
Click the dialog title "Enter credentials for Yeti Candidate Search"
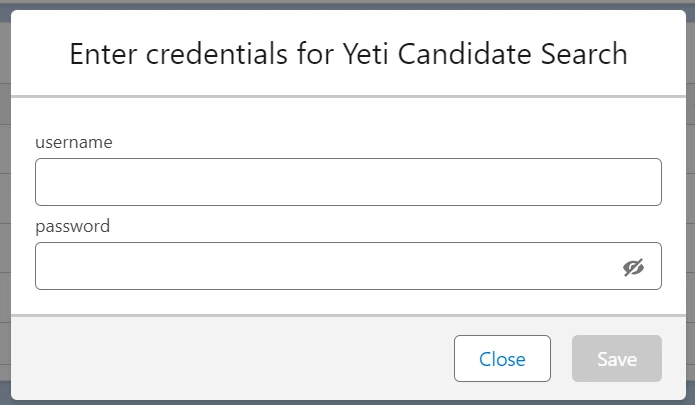[x=348, y=54]
